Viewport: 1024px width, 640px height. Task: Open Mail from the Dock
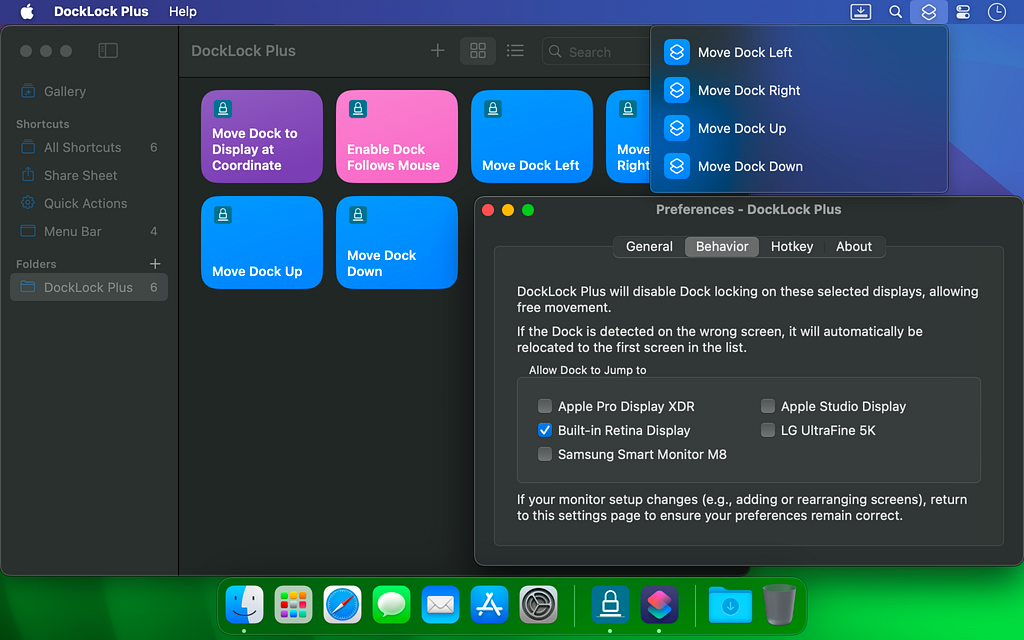point(440,605)
